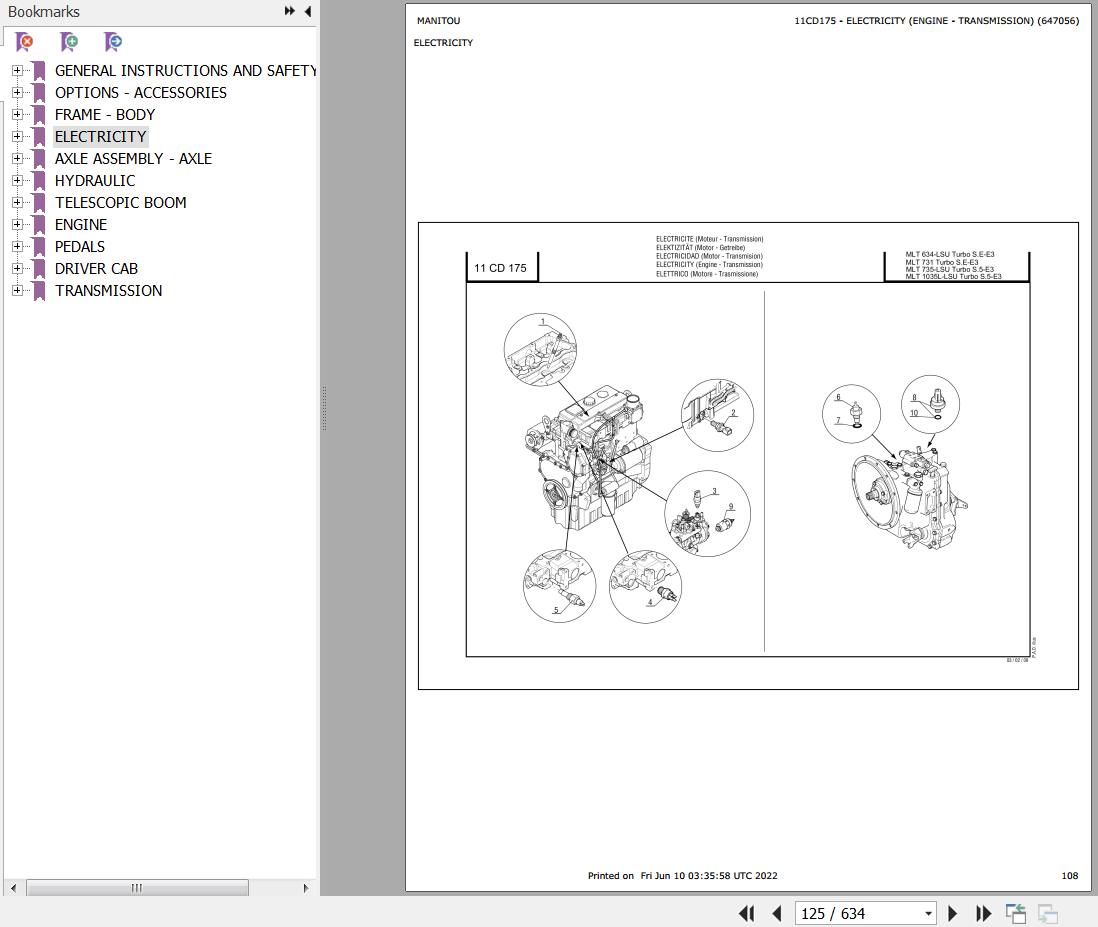Click bookmark icon beside ENGINE
Image resolution: width=1098 pixels, height=927 pixels.
pos(39,225)
